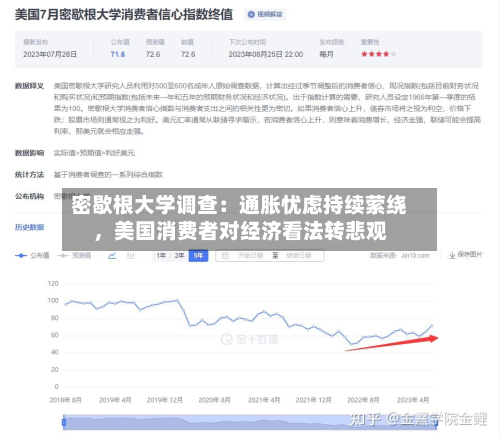Click the 统计方法 section label
Viewport: 500px width, 439px height.
pyautogui.click(x=29, y=175)
